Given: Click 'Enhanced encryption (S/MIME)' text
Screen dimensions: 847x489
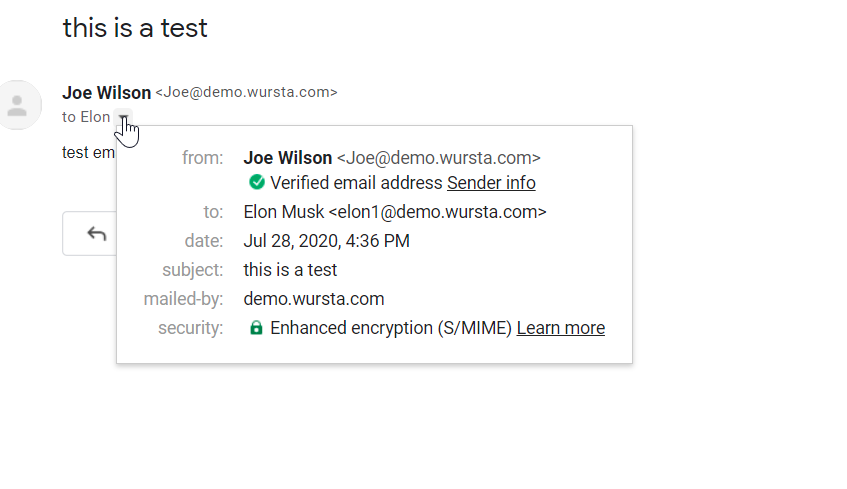Looking at the screenshot, I should pyautogui.click(x=391, y=328).
